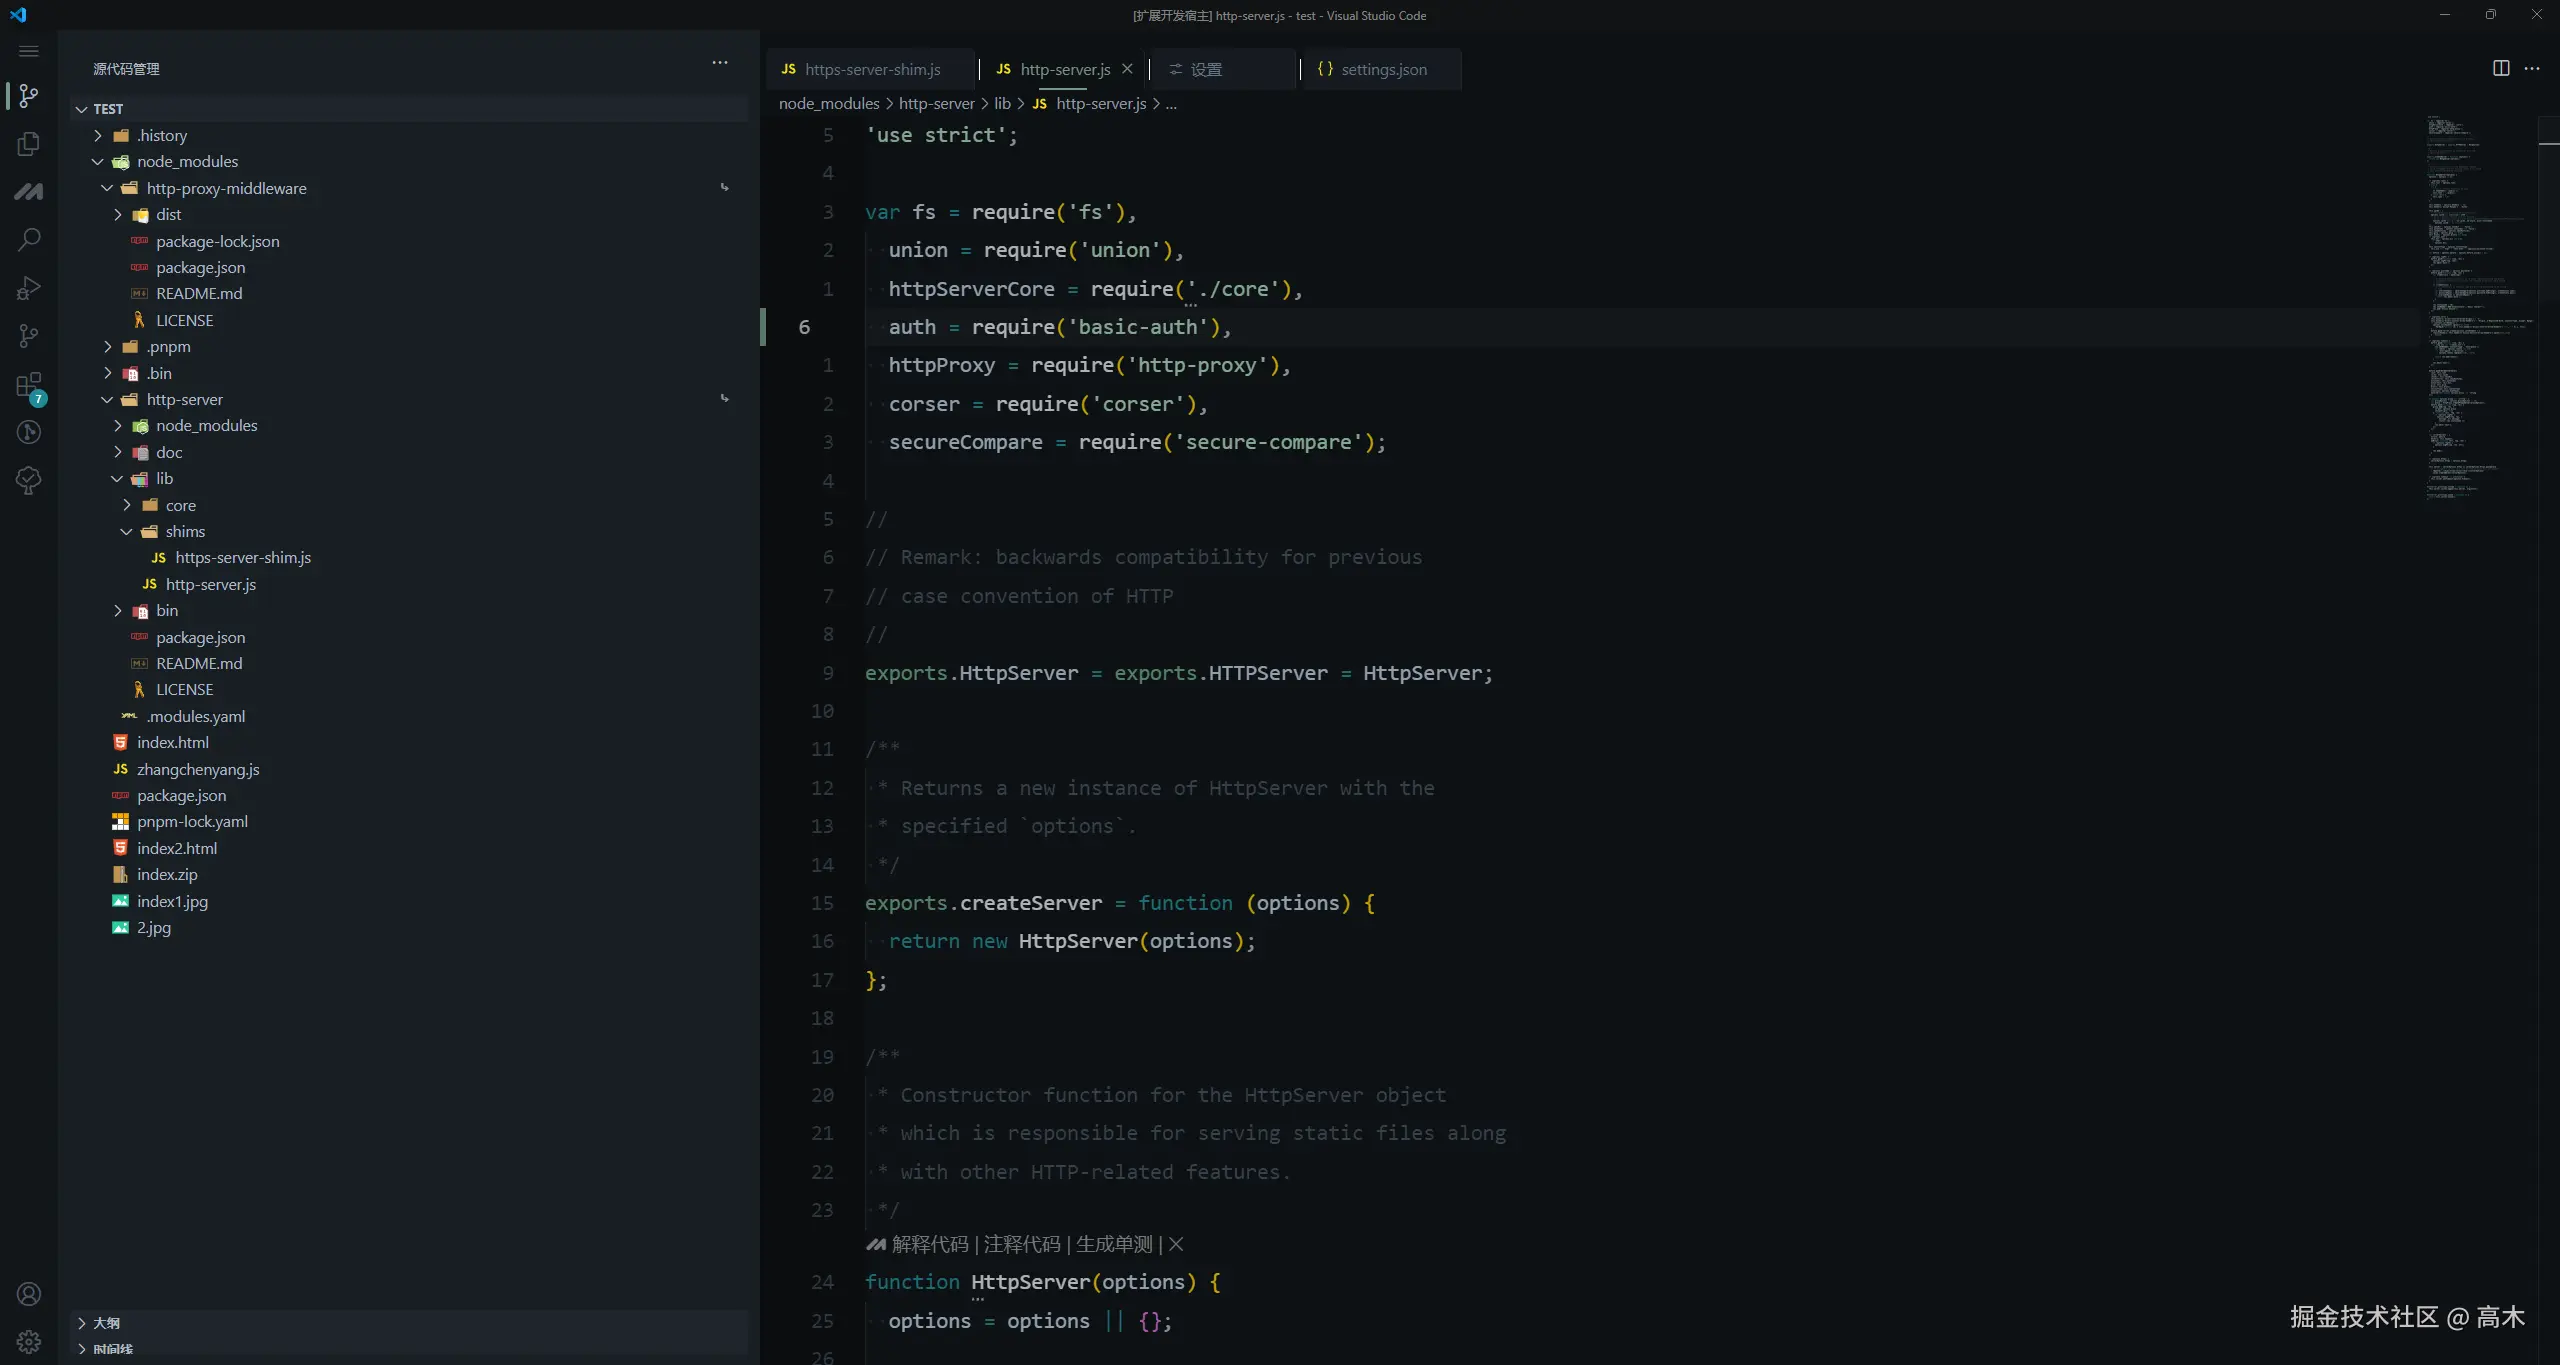Click the split editor right icon
Screen dimensions: 2560x1365
(x=2500, y=69)
